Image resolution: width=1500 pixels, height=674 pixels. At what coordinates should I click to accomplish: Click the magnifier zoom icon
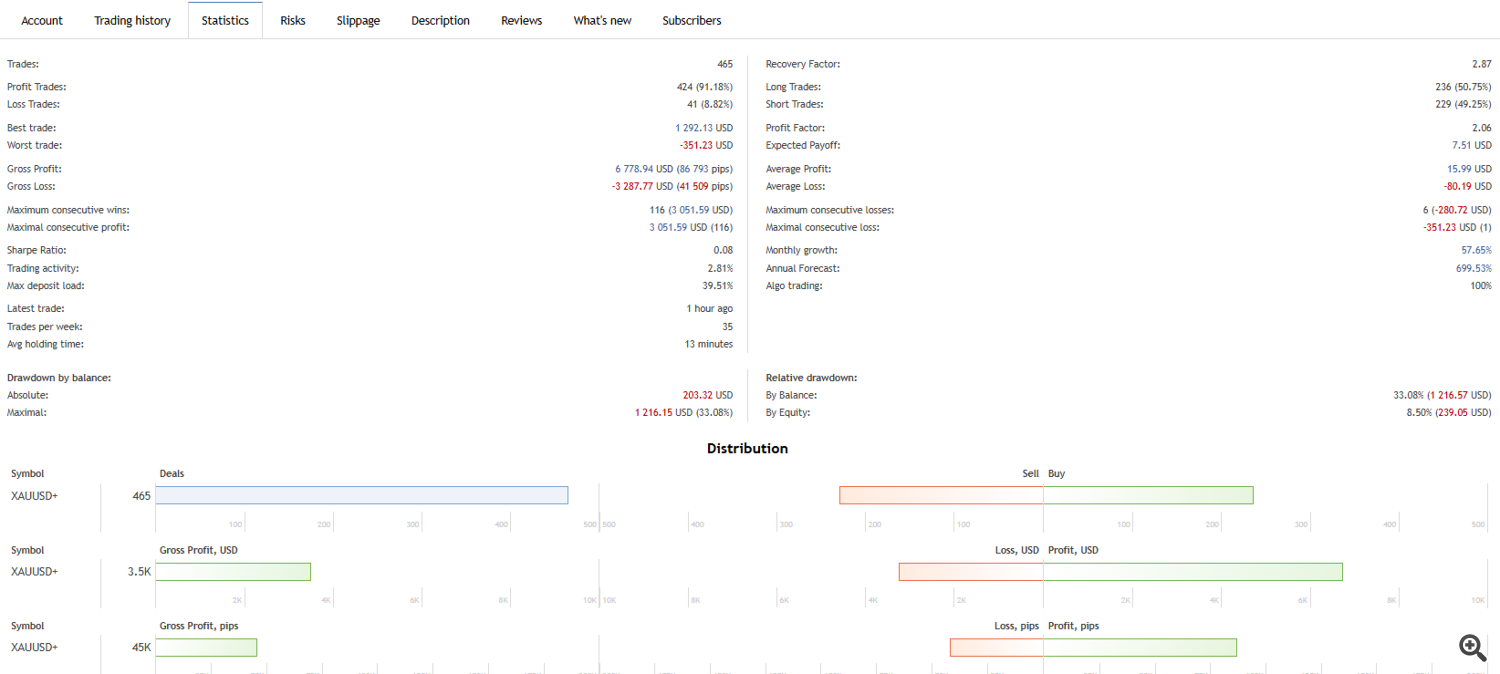[1472, 647]
